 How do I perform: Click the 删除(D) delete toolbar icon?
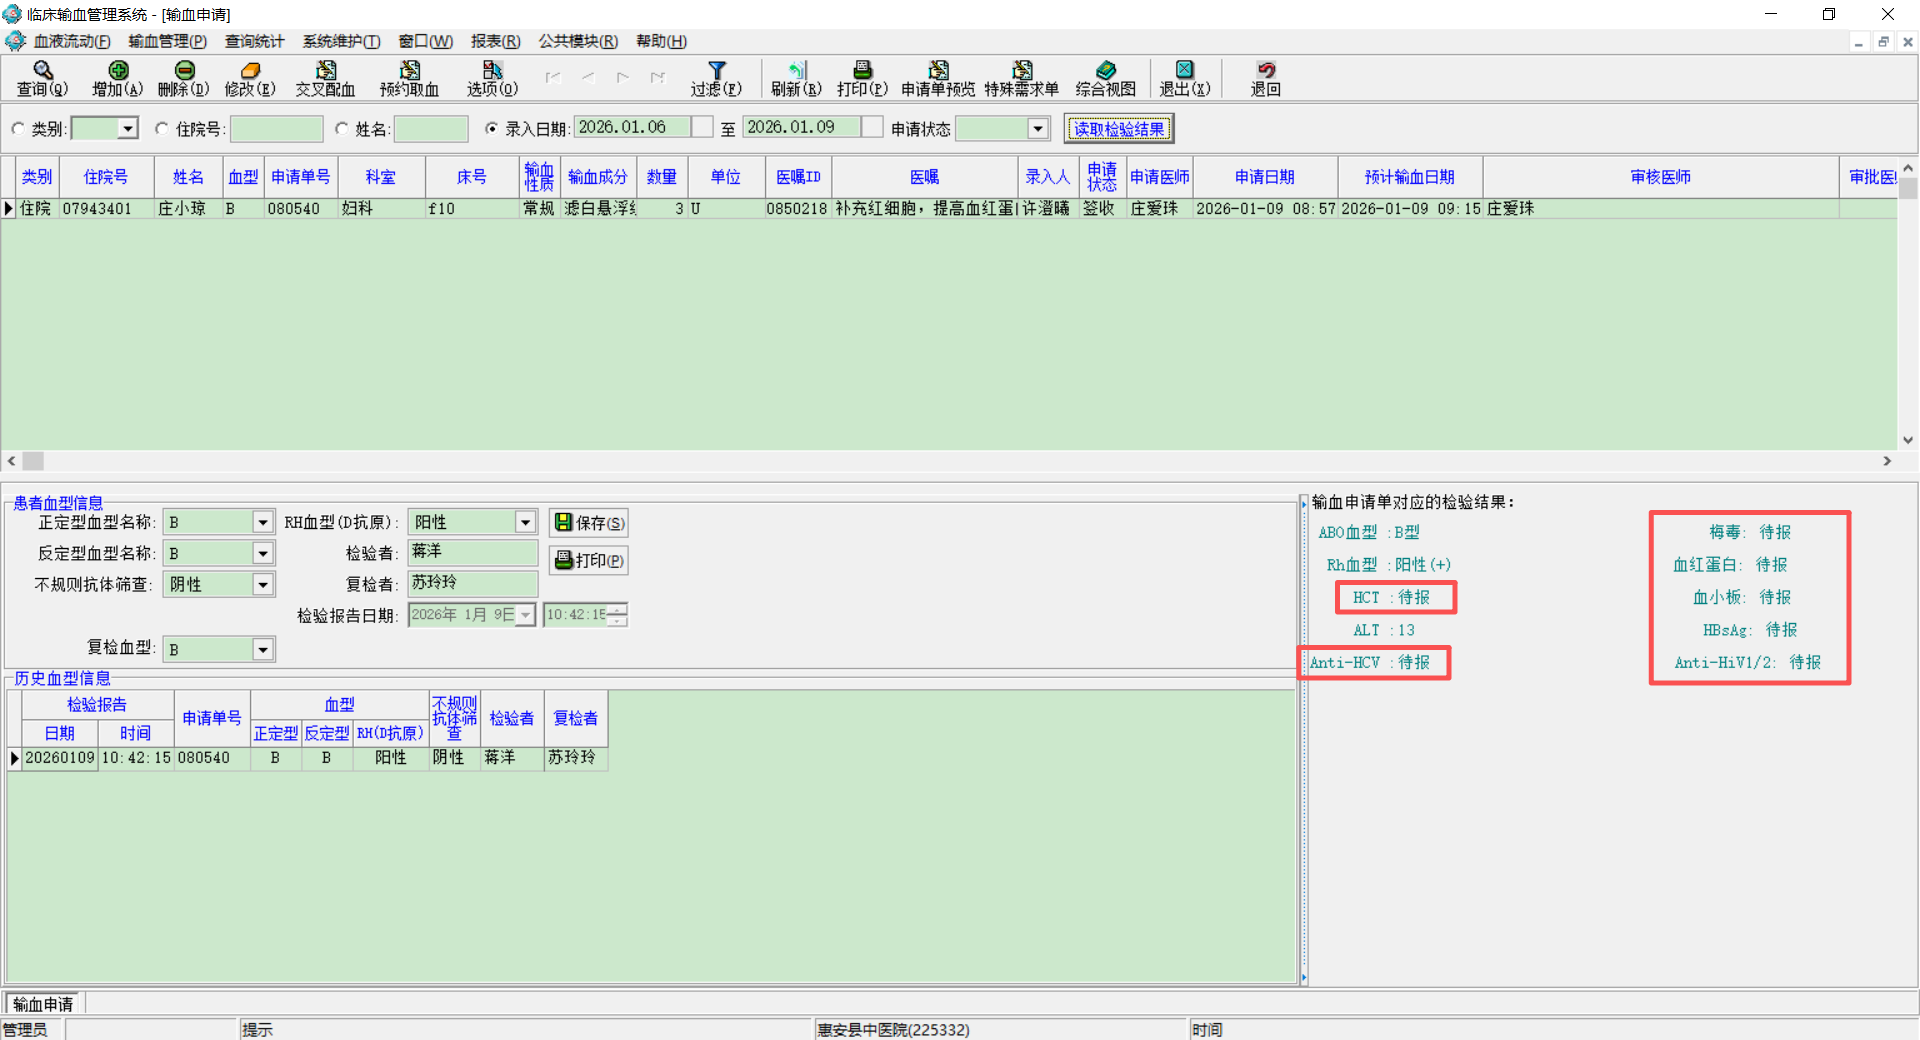point(184,78)
